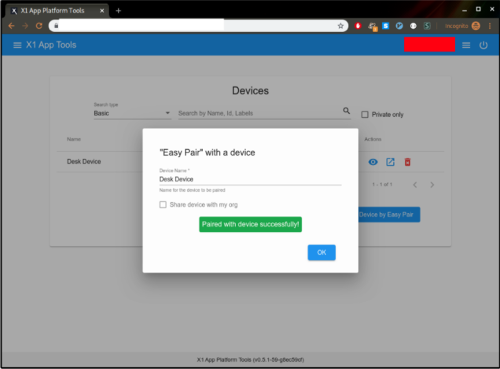View the Desk Device details with the eye icon
The width and height of the screenshot is (500, 369).
[373, 162]
